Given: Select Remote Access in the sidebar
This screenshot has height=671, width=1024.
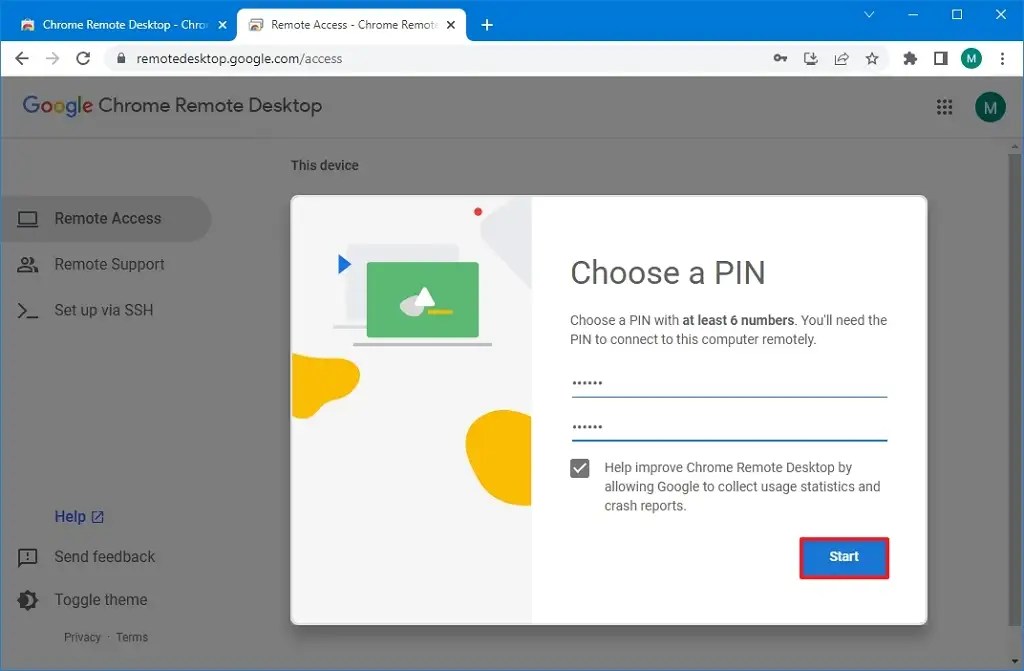Looking at the screenshot, I should (105, 218).
